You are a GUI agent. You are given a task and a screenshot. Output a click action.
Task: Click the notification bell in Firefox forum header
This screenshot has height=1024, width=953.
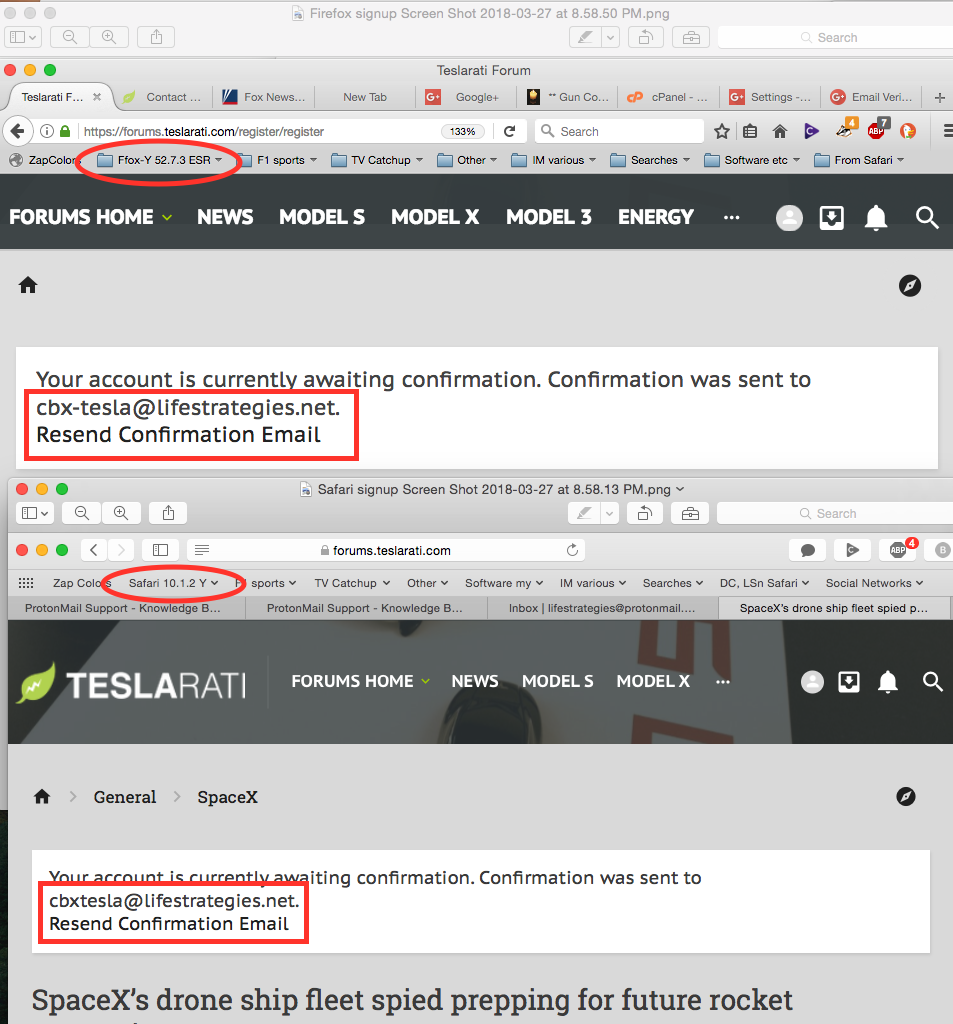pos(876,217)
